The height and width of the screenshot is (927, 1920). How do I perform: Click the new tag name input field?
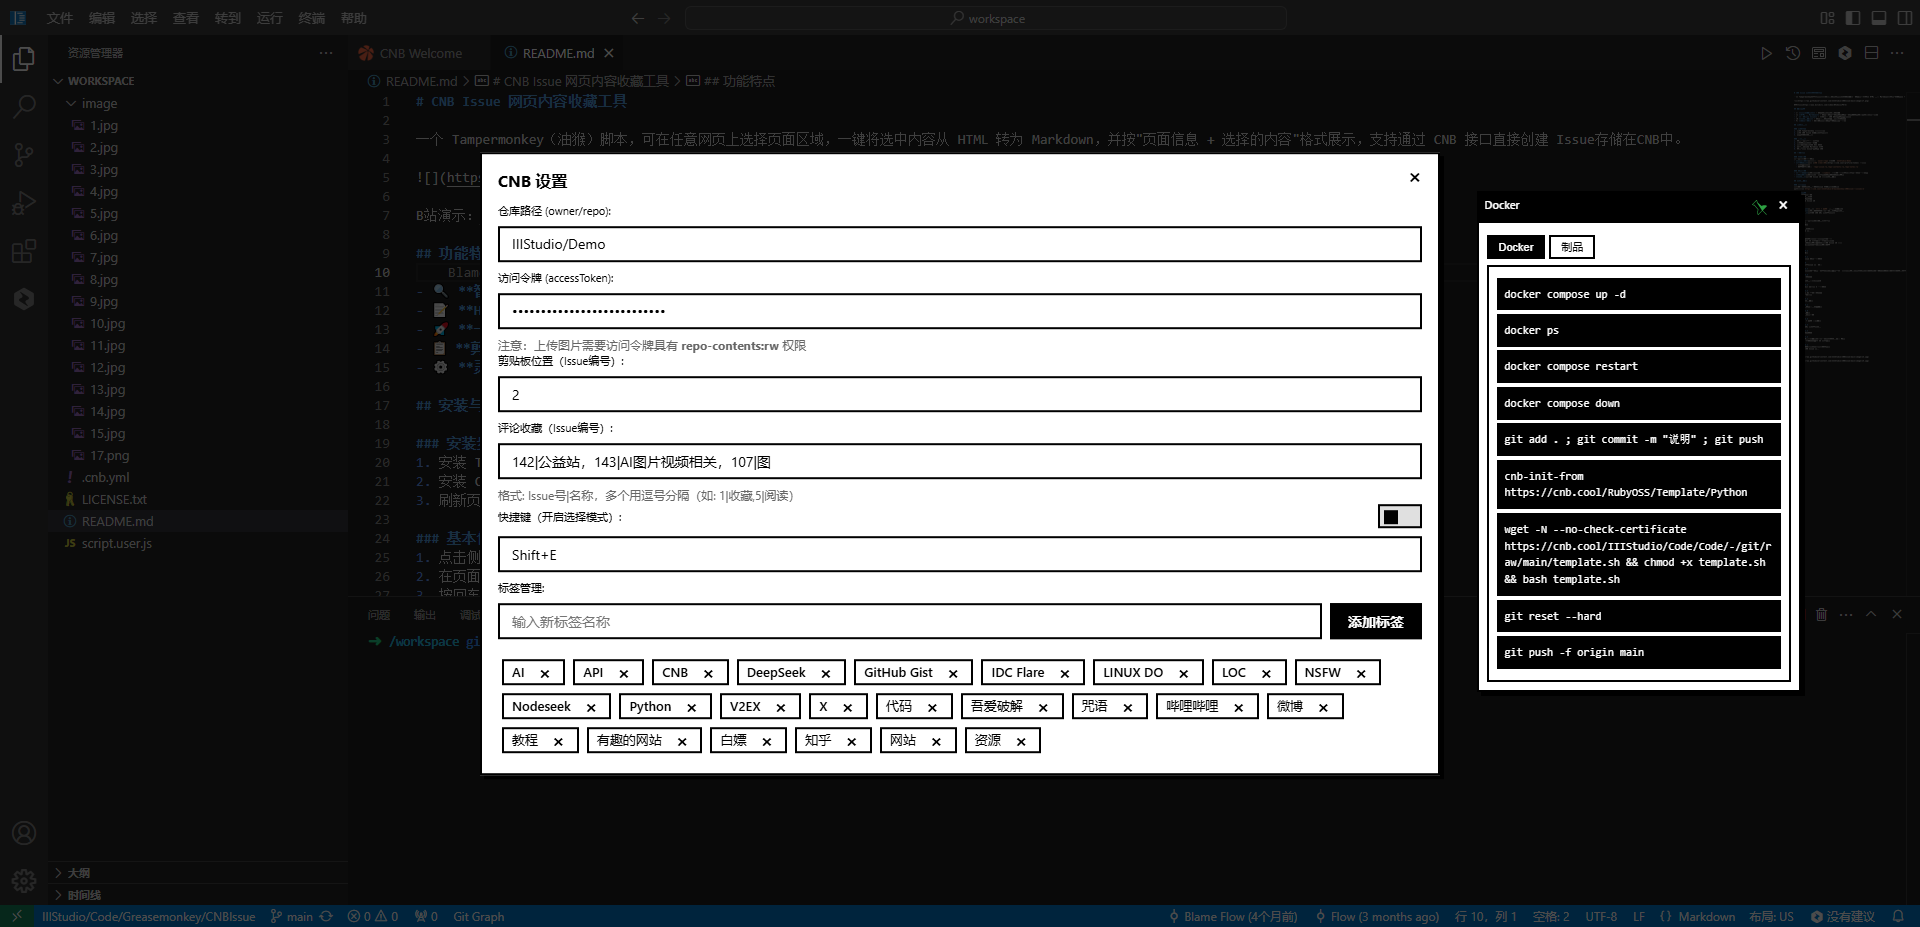point(909,621)
